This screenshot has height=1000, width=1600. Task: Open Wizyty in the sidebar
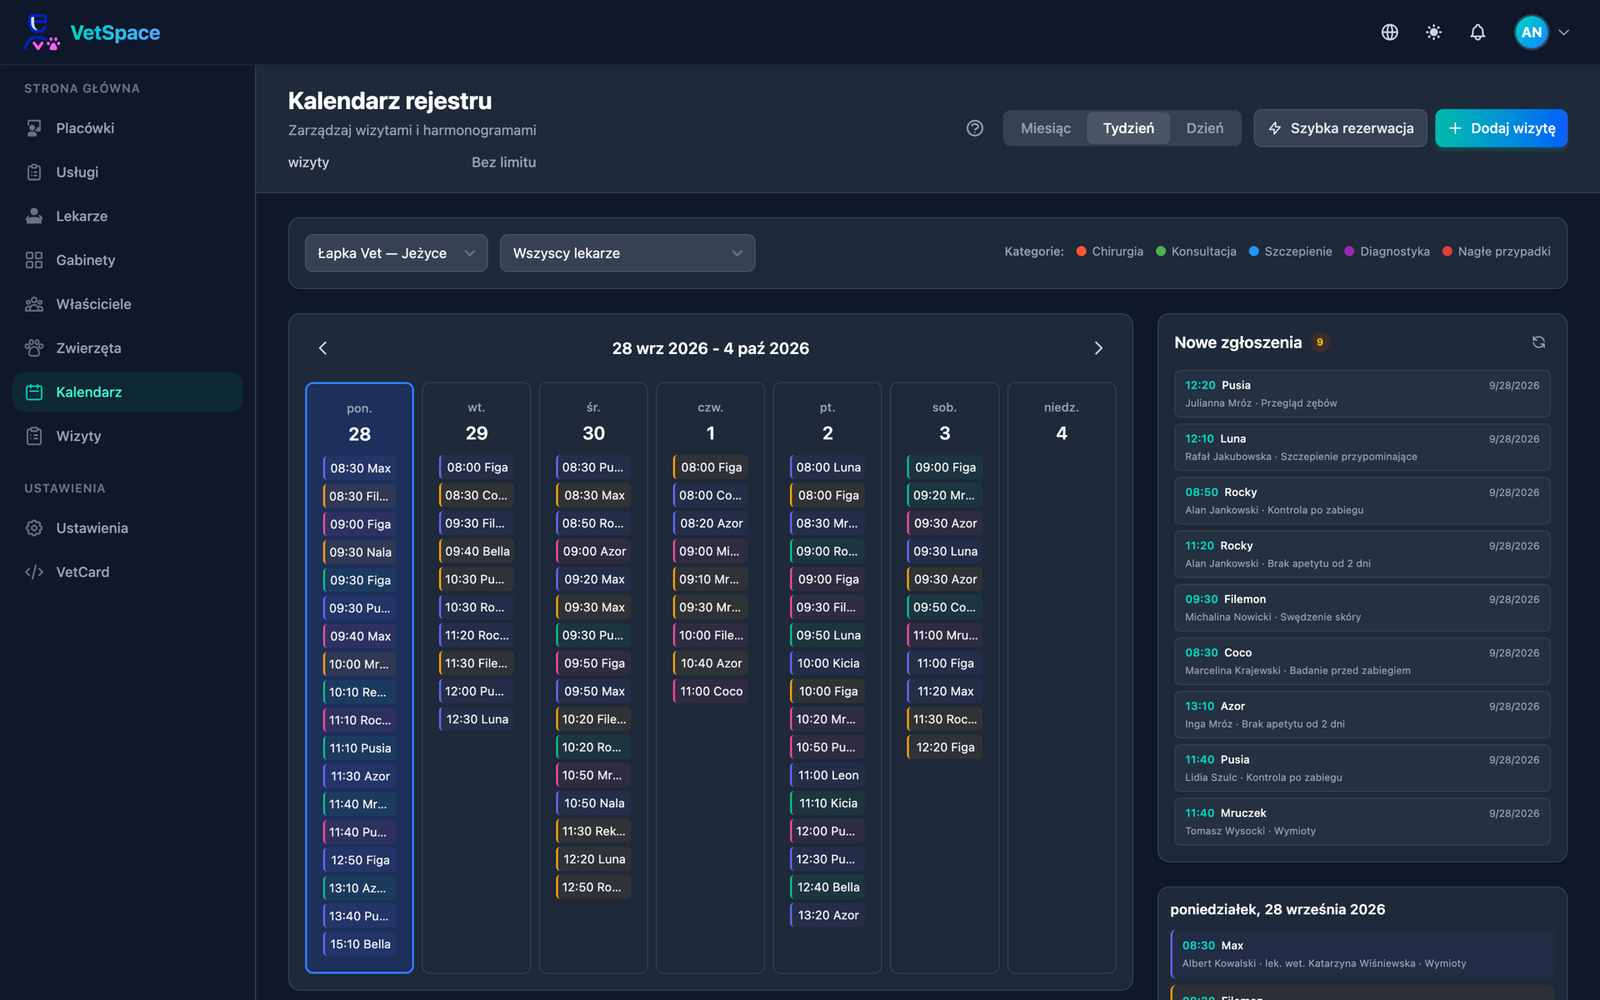[x=128, y=436]
